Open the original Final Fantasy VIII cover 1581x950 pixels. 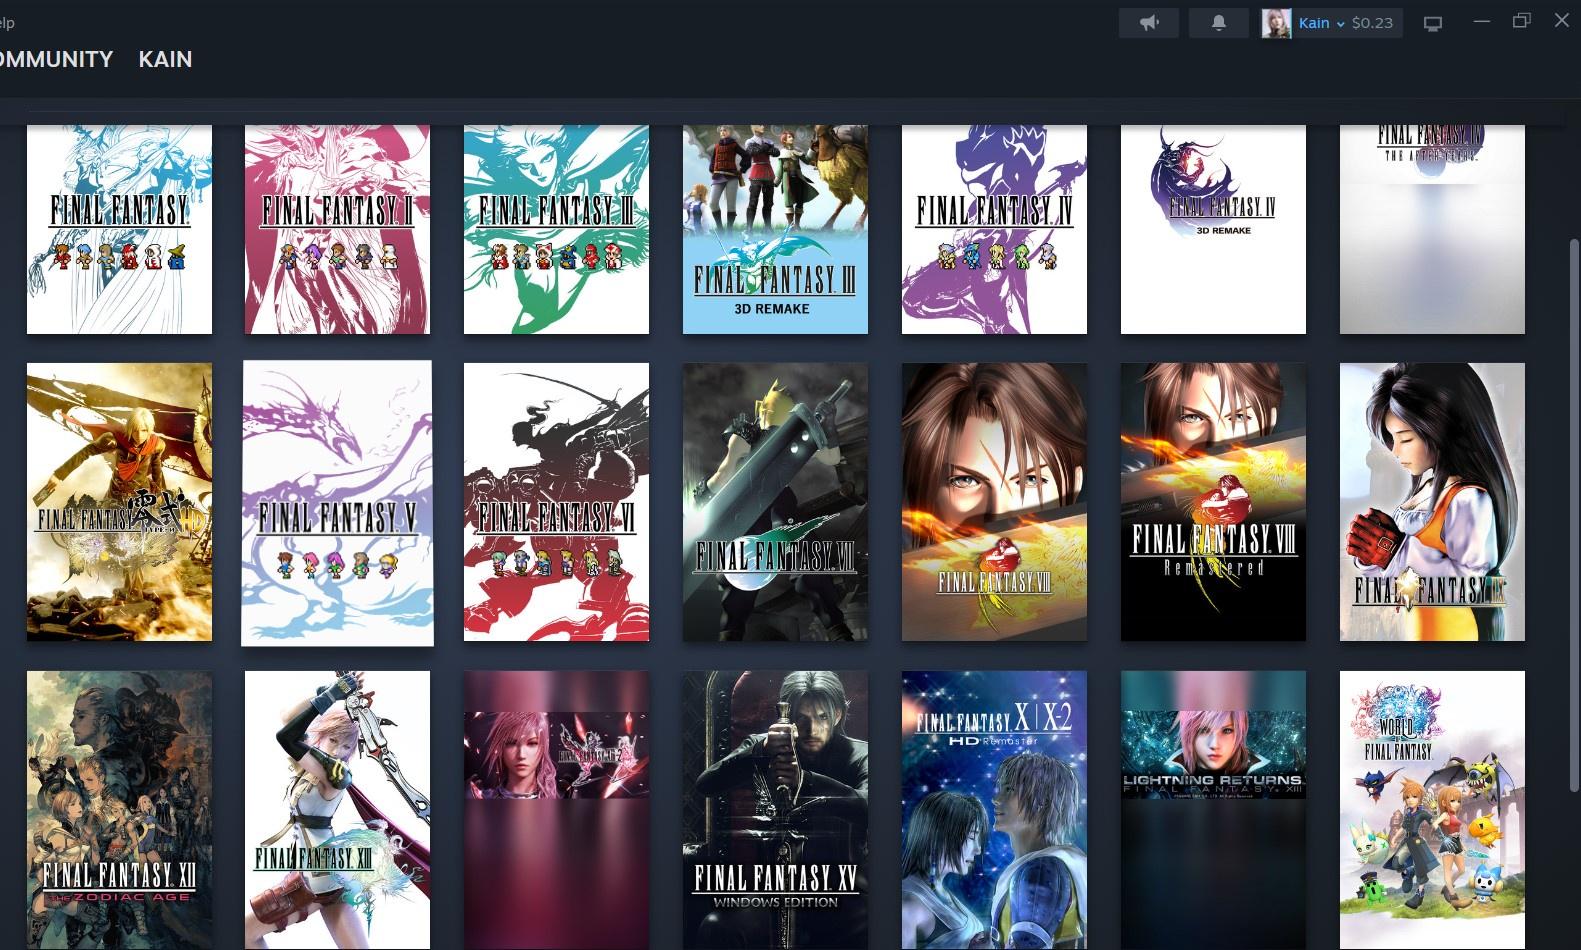pos(994,502)
